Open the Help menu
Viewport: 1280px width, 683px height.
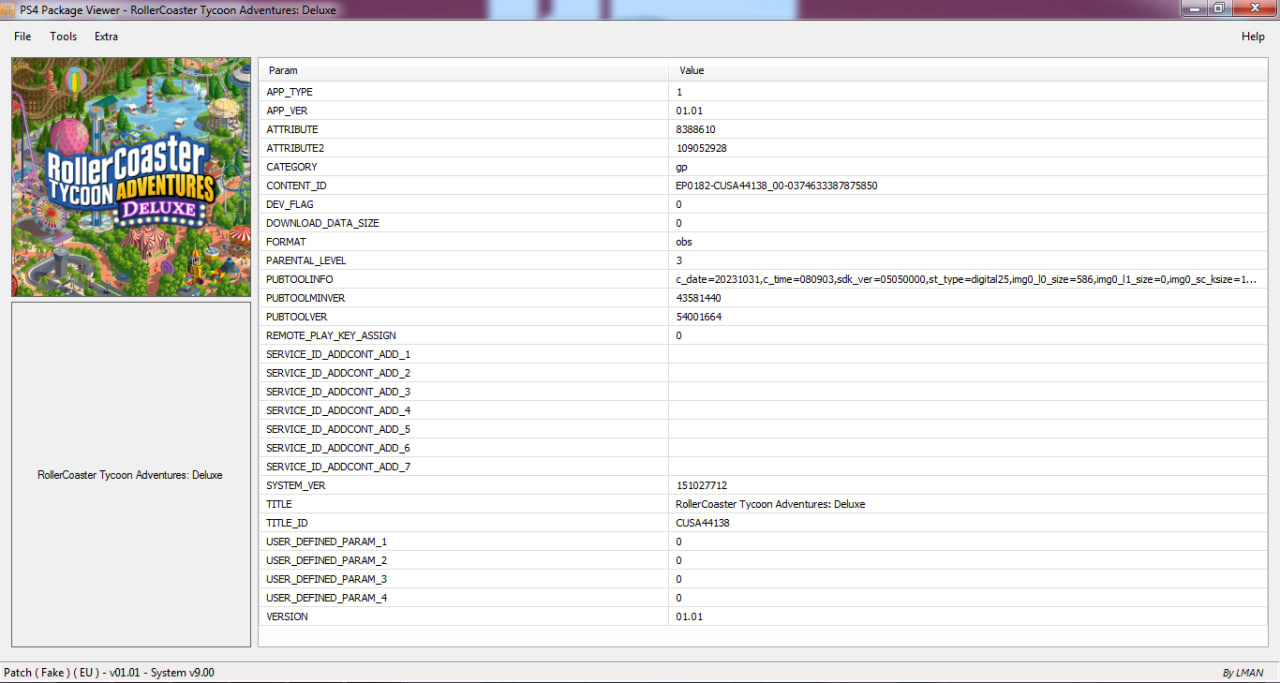(x=1253, y=36)
